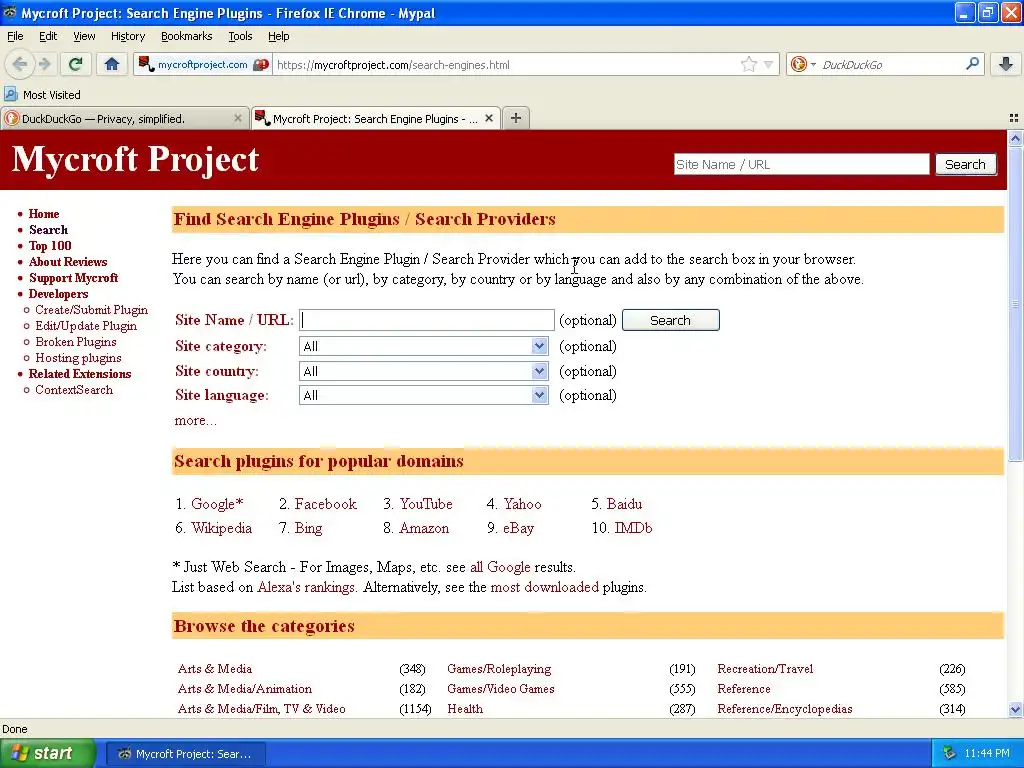The height and width of the screenshot is (768, 1024).
Task: Close the Mycroft Project tab
Action: (x=488, y=118)
